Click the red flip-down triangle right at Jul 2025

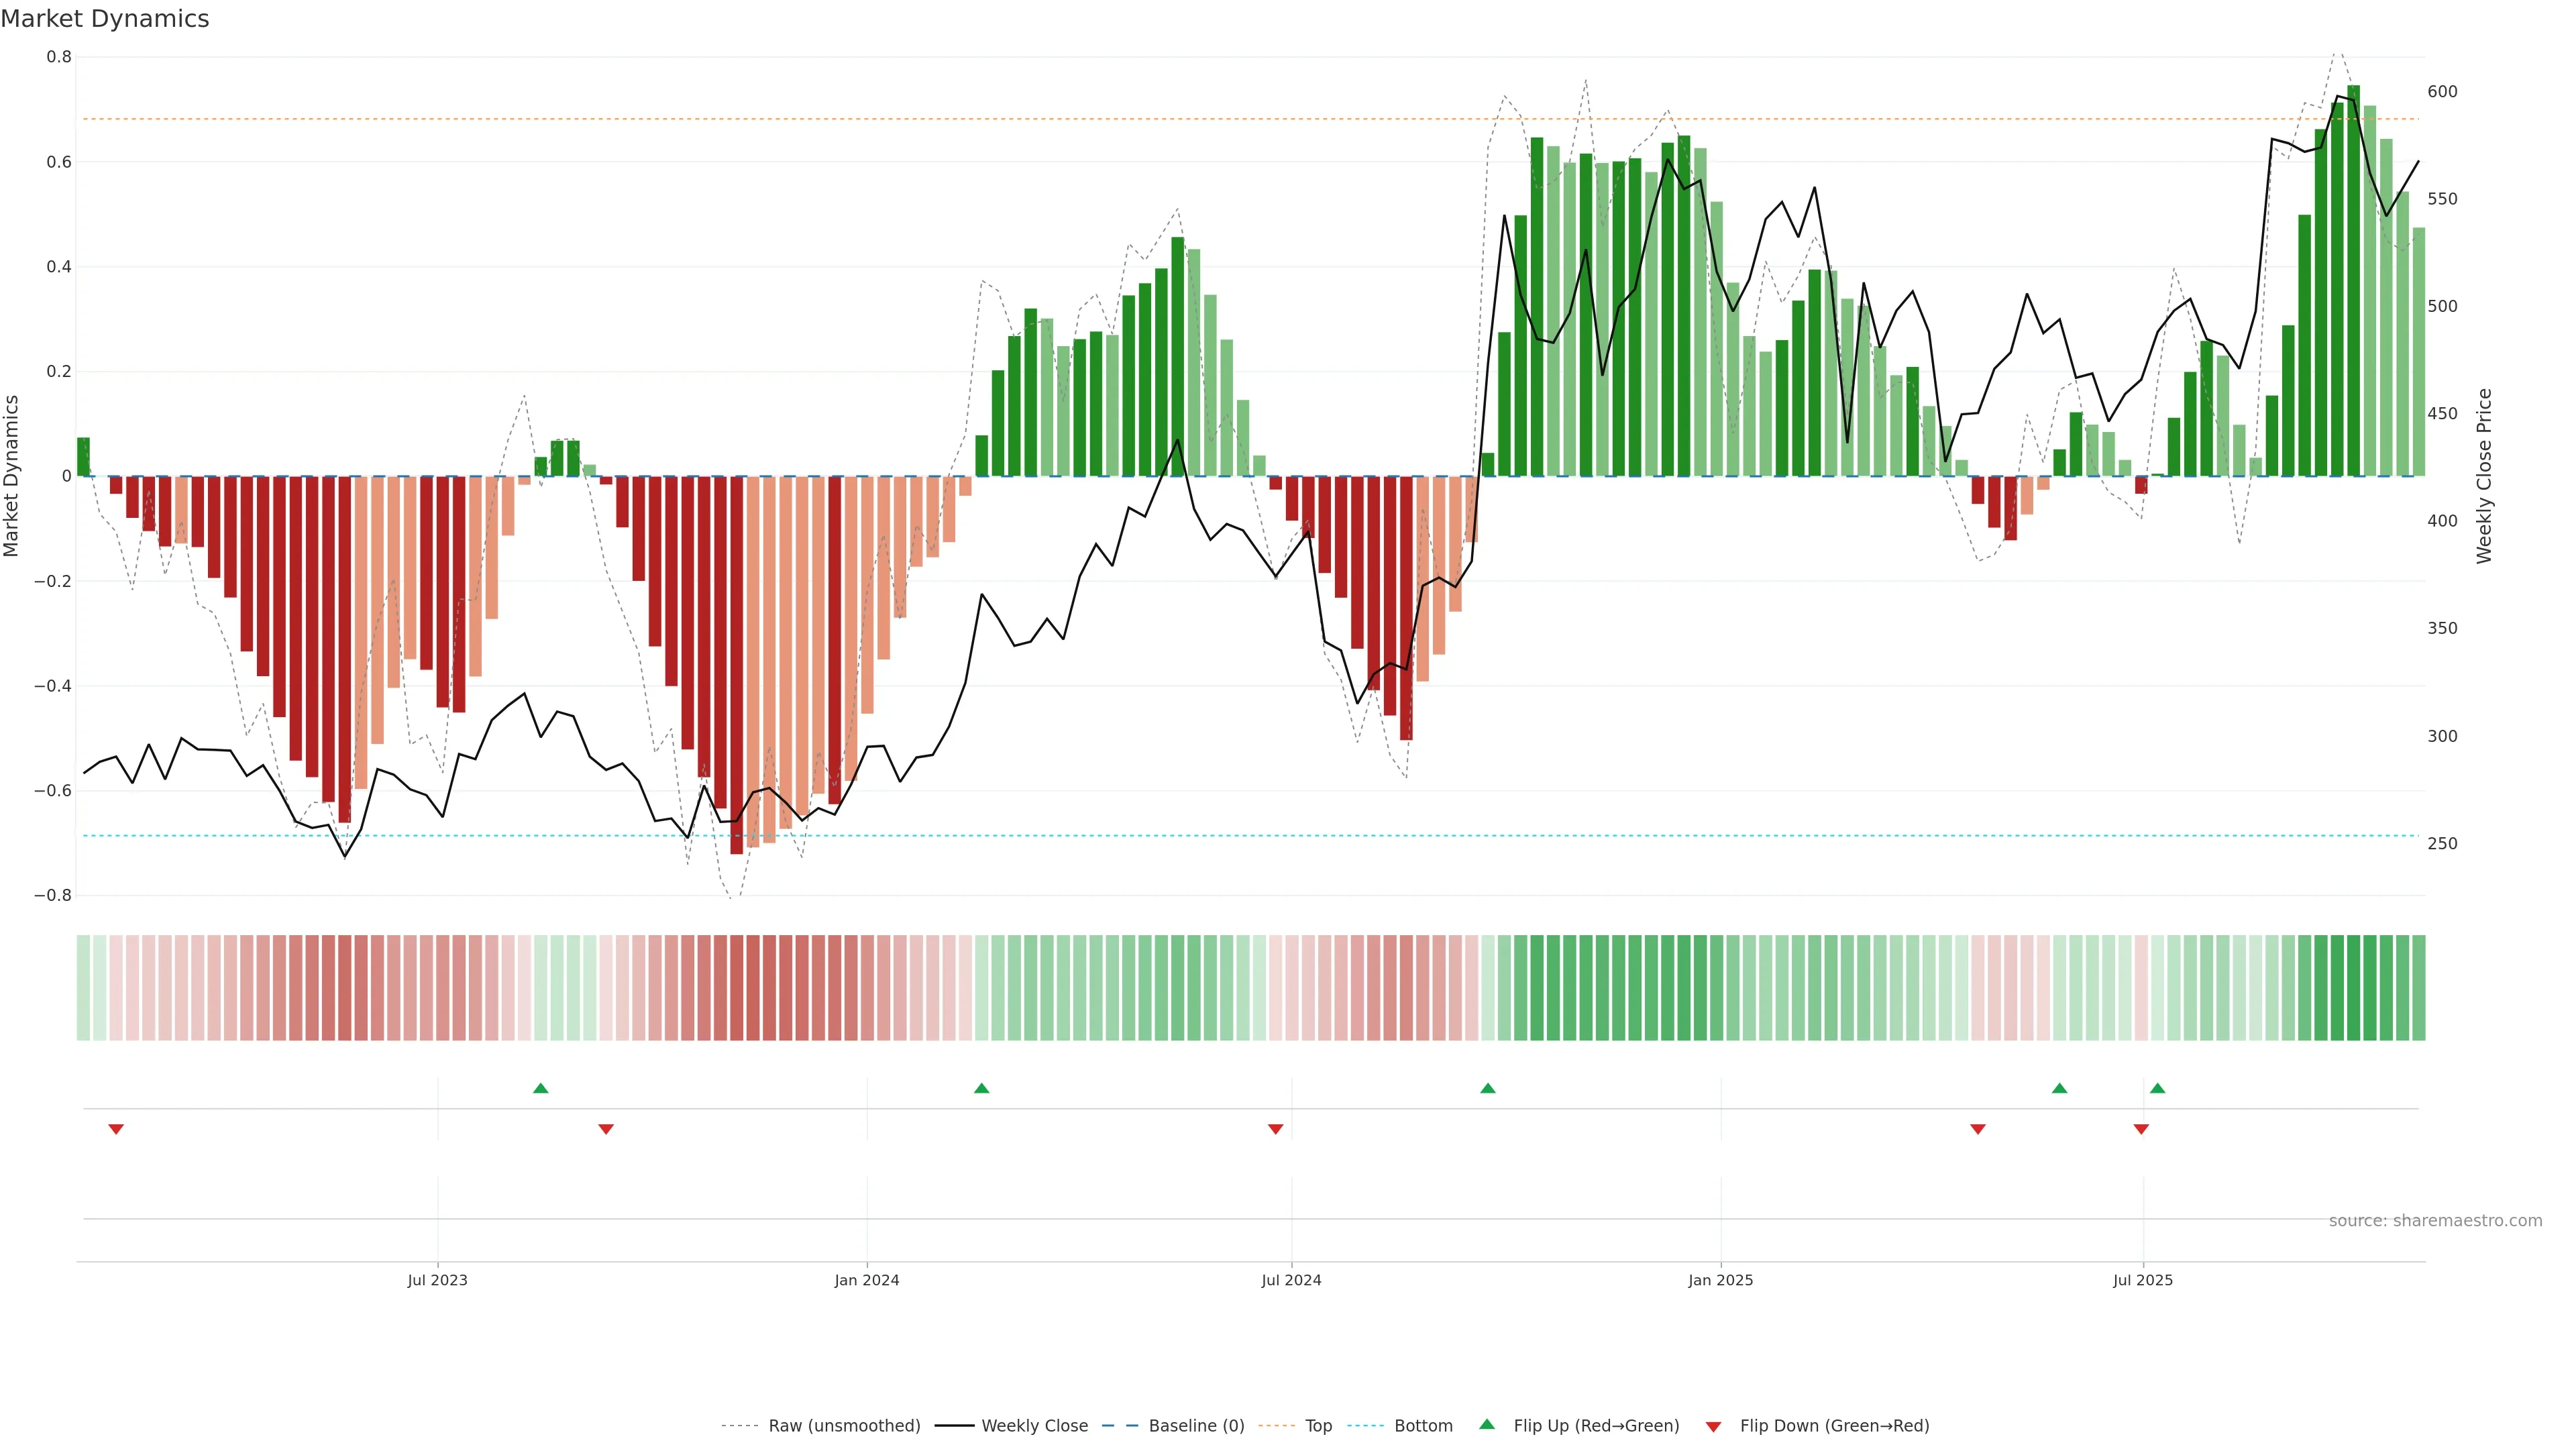2141,1129
